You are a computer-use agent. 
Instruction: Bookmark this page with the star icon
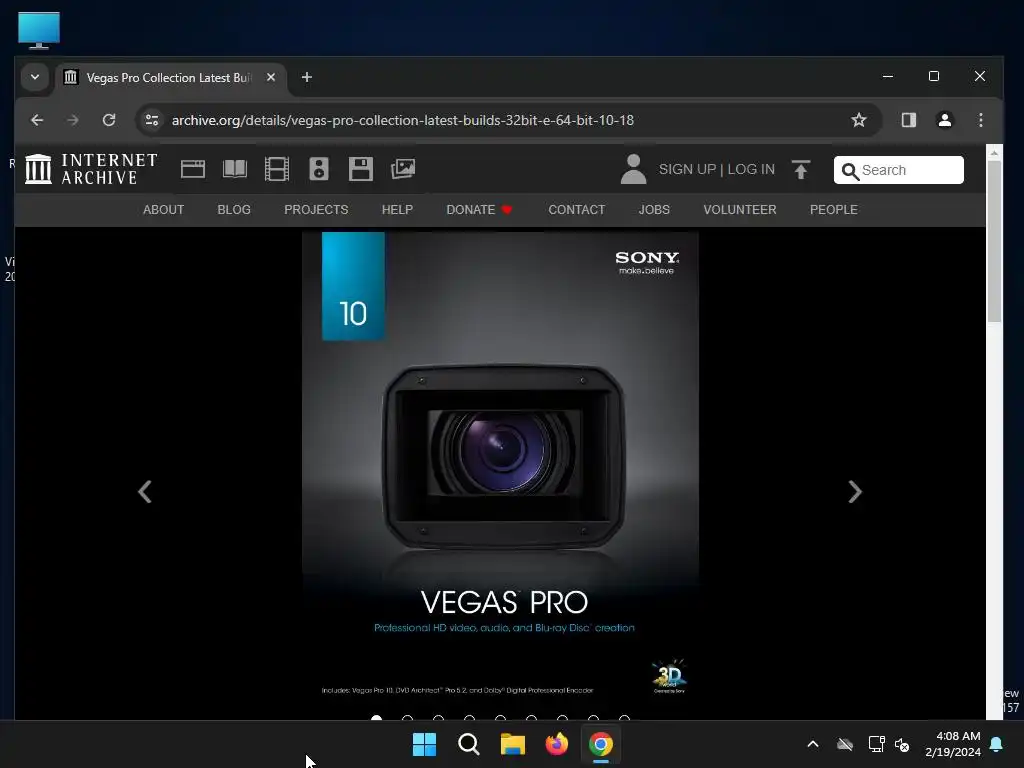[x=859, y=120]
